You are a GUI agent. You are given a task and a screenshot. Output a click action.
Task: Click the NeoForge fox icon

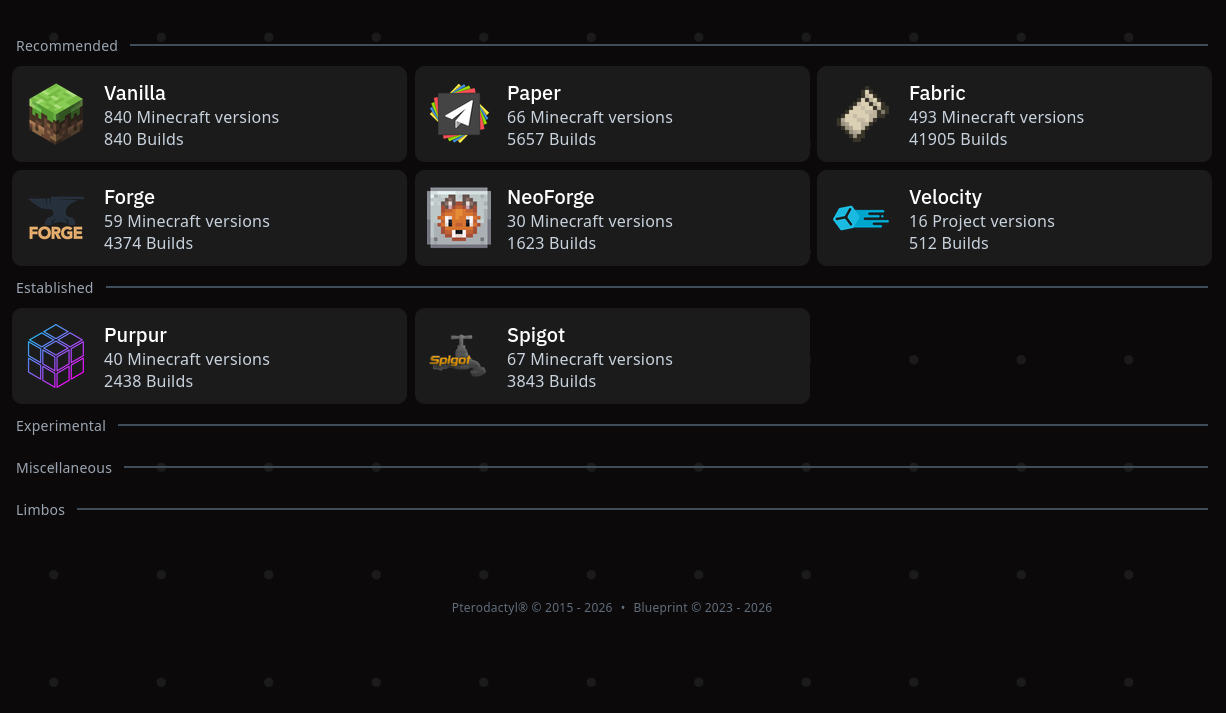[x=459, y=218]
